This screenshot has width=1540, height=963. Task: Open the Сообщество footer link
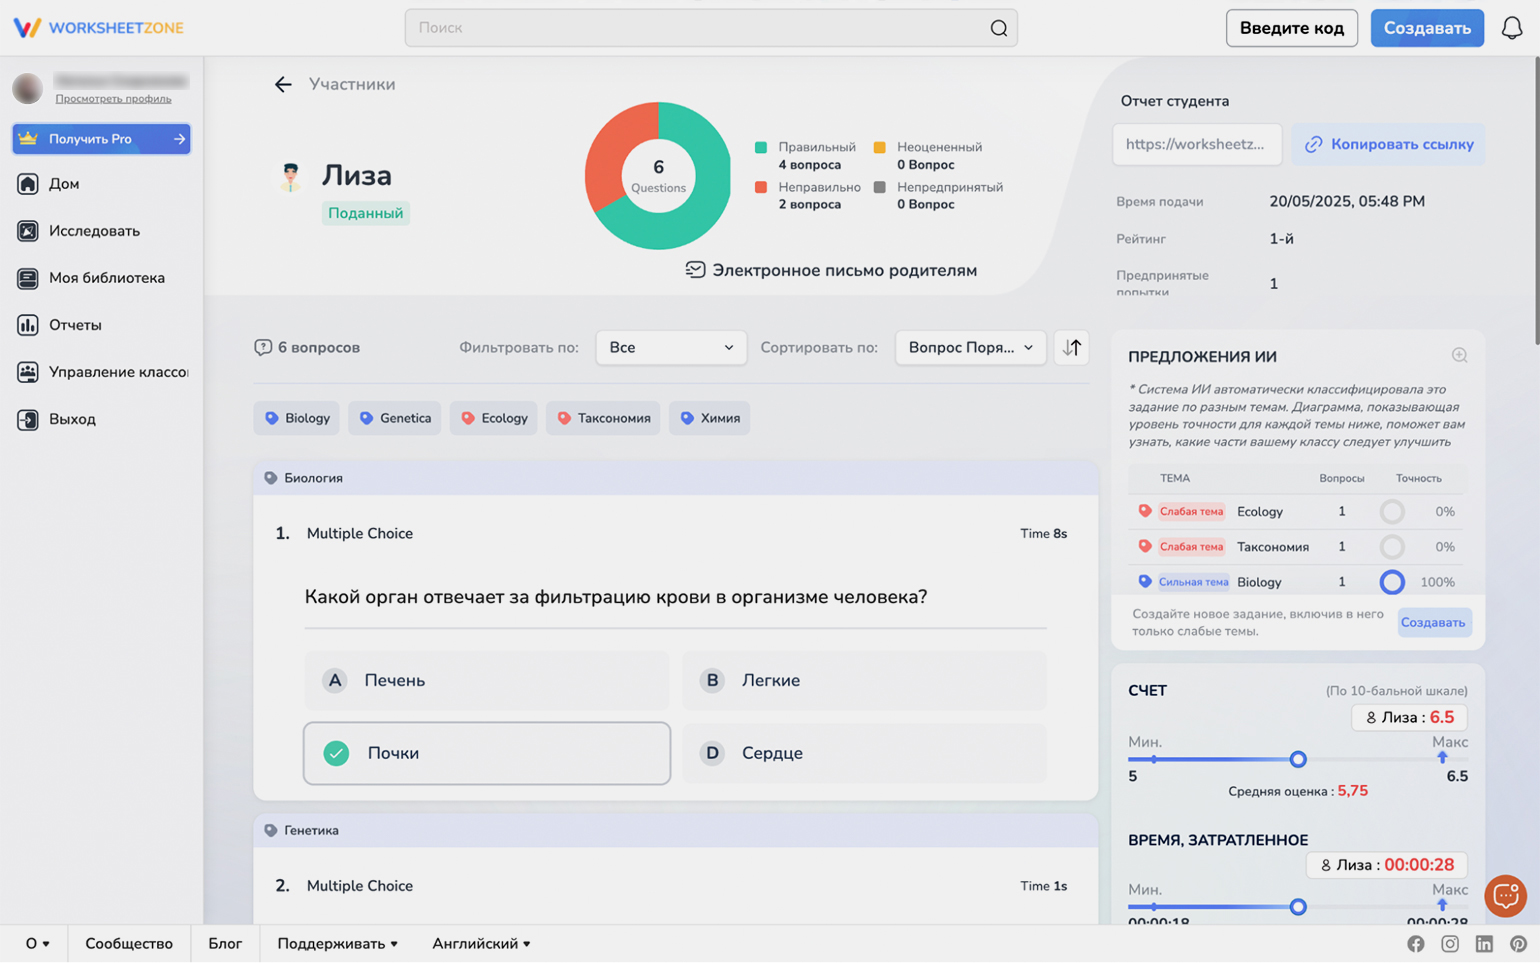coord(129,944)
